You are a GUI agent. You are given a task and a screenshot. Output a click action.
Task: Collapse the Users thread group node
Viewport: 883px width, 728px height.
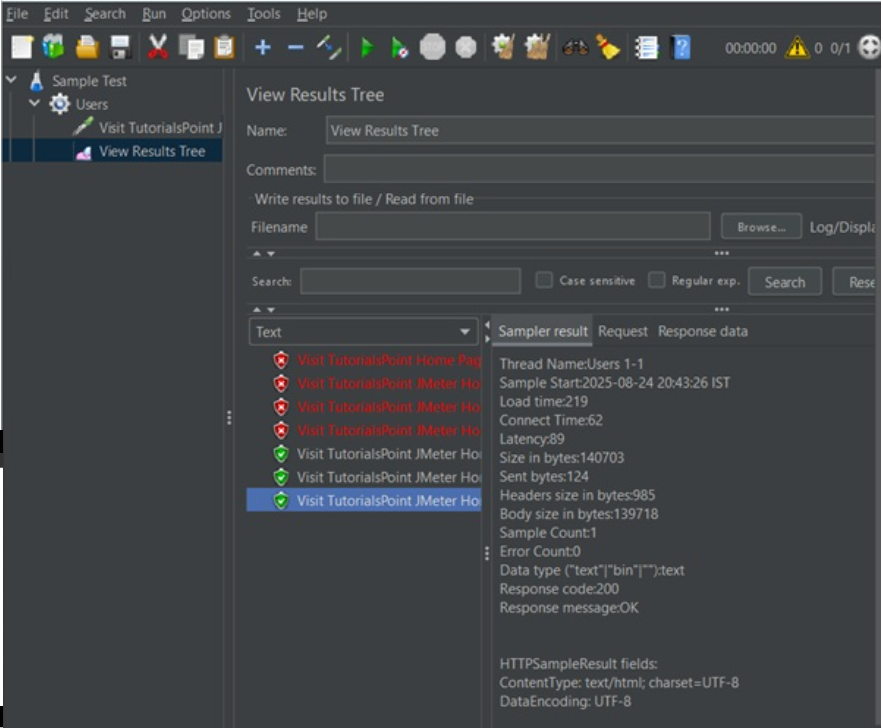click(x=35, y=103)
